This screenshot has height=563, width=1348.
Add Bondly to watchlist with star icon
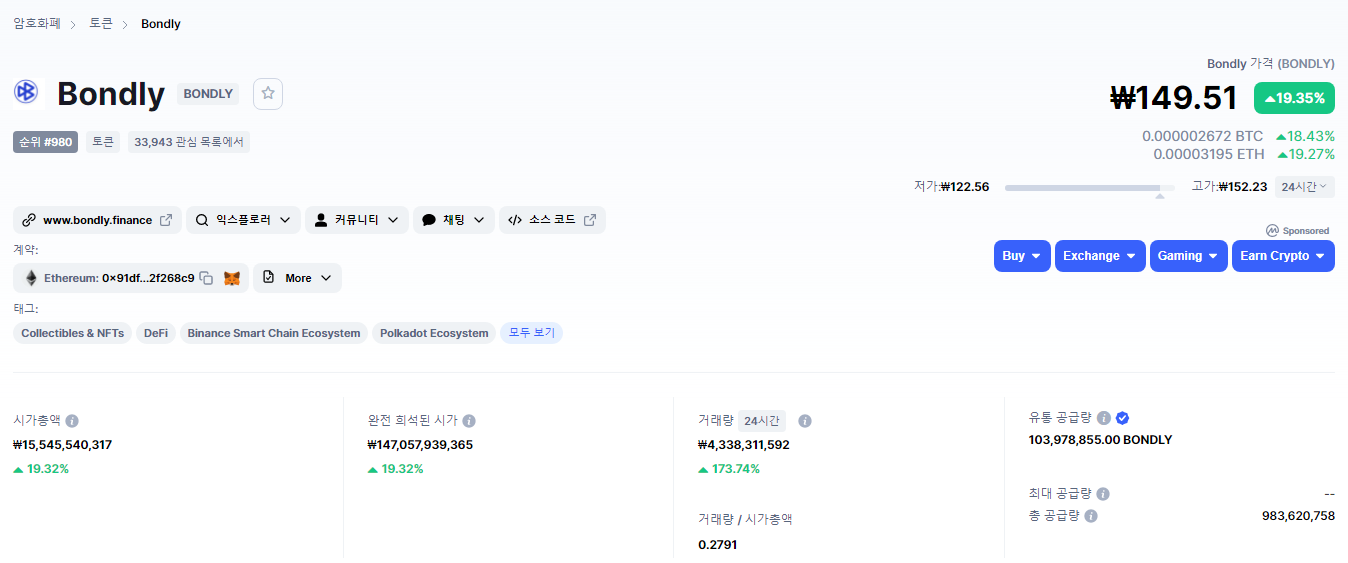click(x=268, y=93)
